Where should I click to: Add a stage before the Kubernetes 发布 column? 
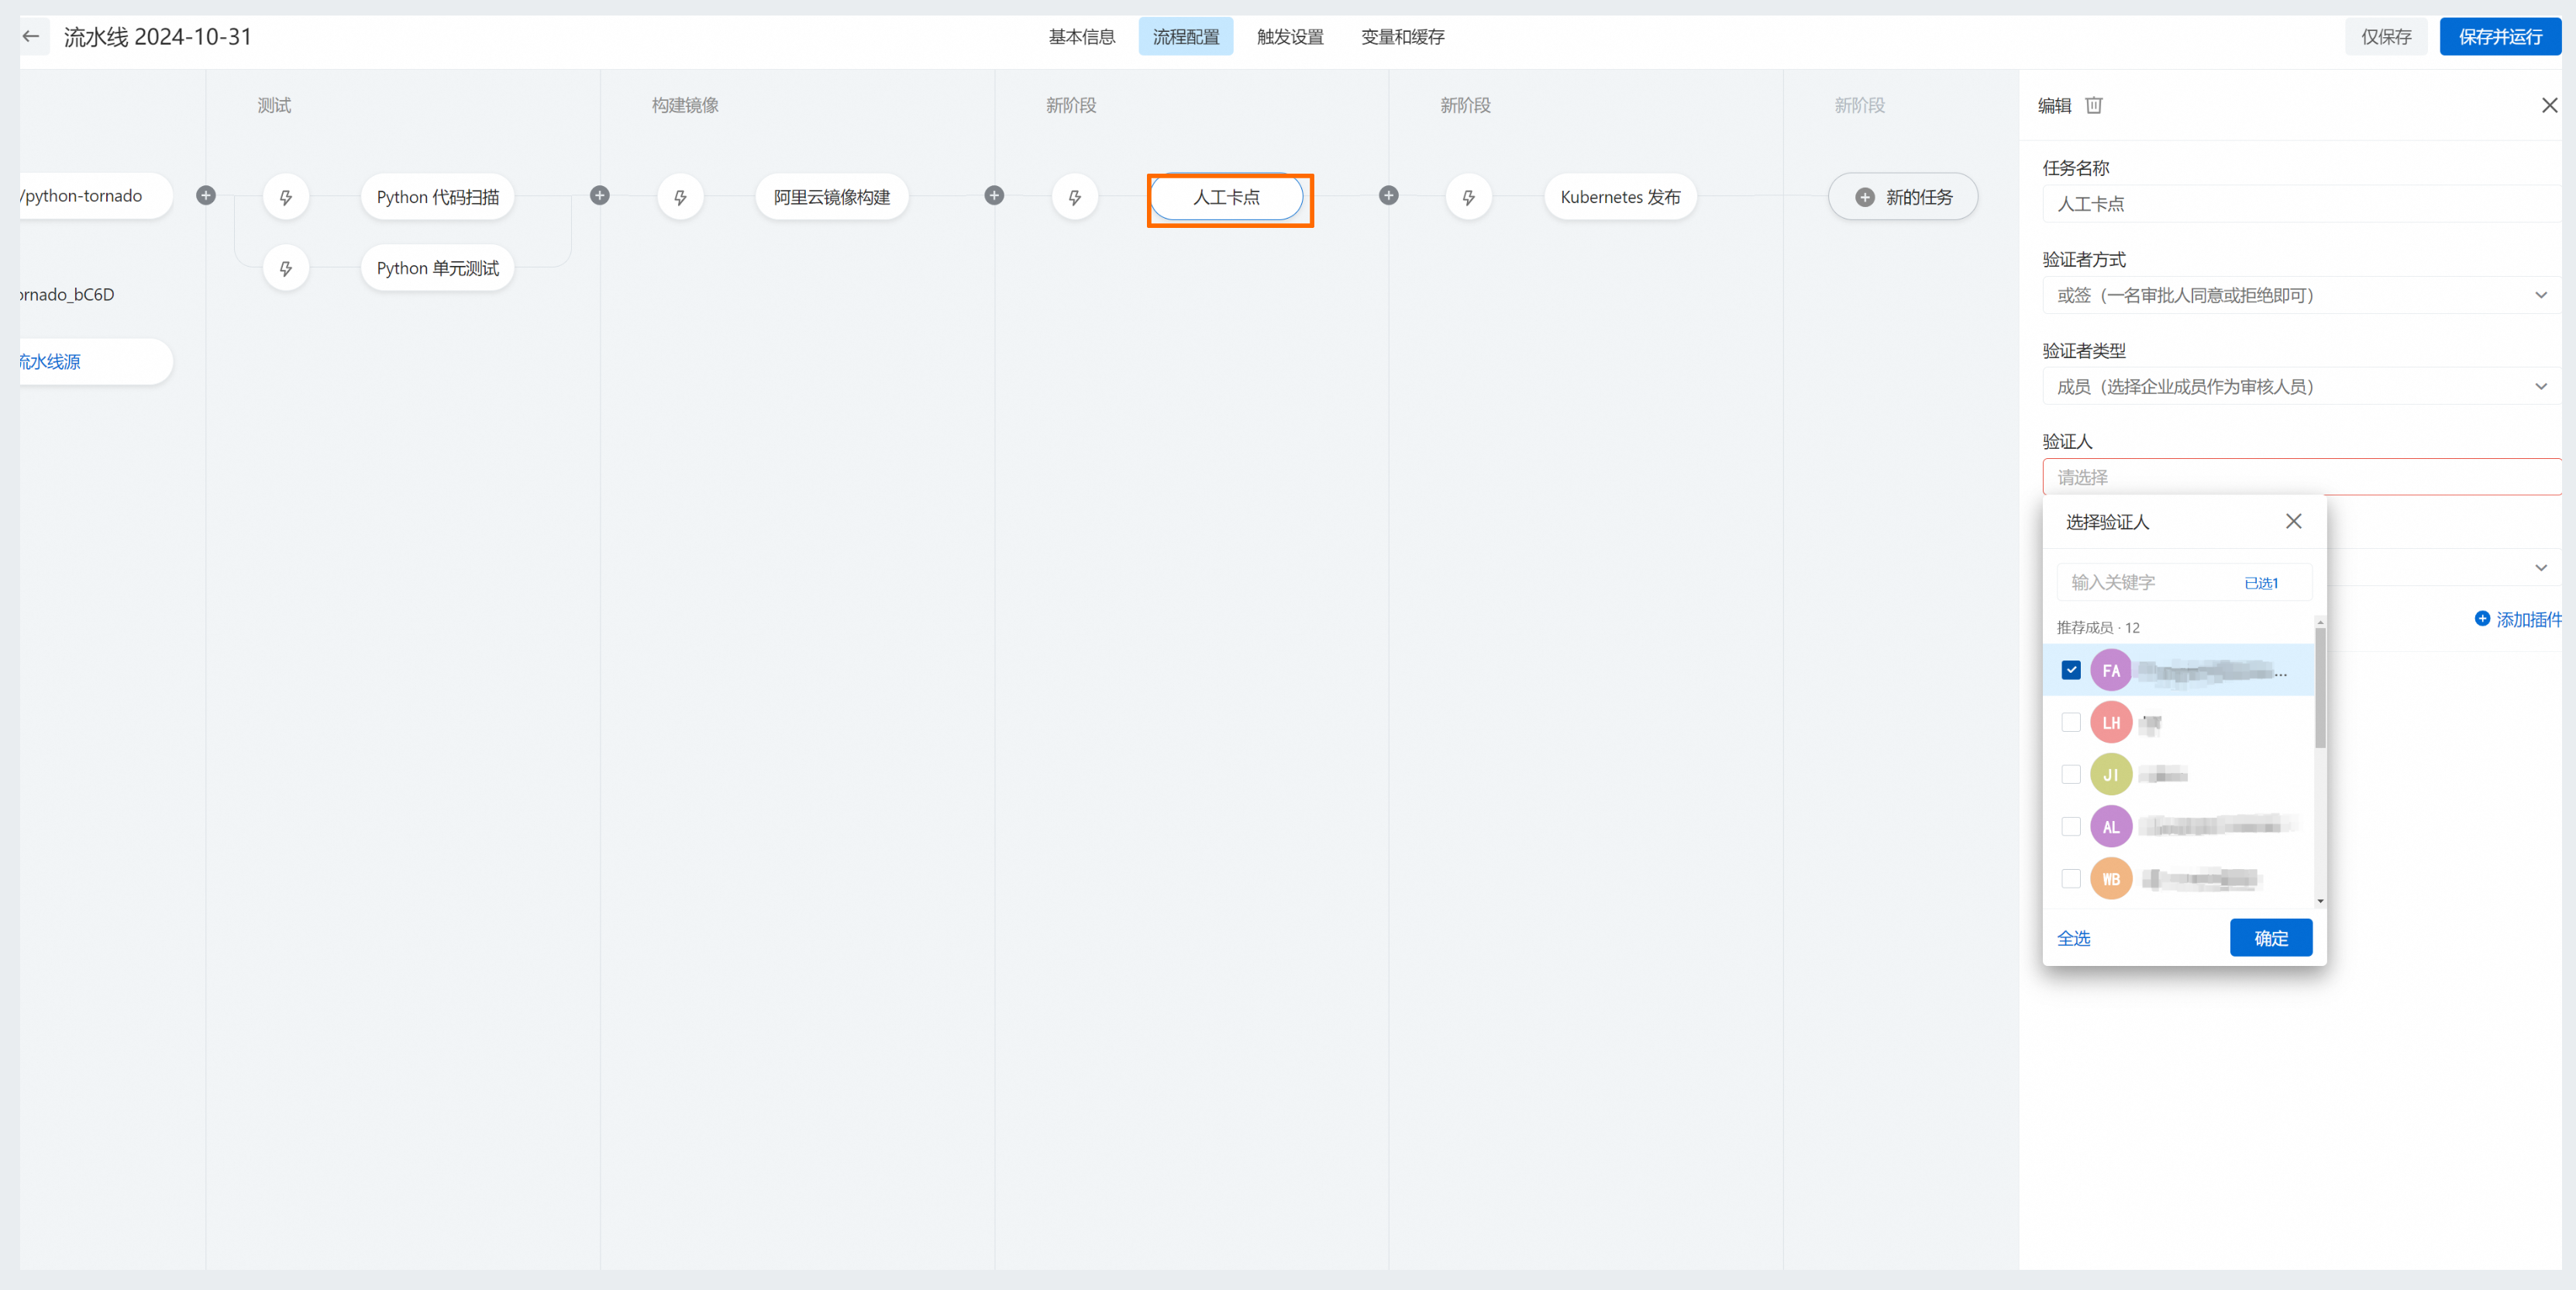point(1389,196)
